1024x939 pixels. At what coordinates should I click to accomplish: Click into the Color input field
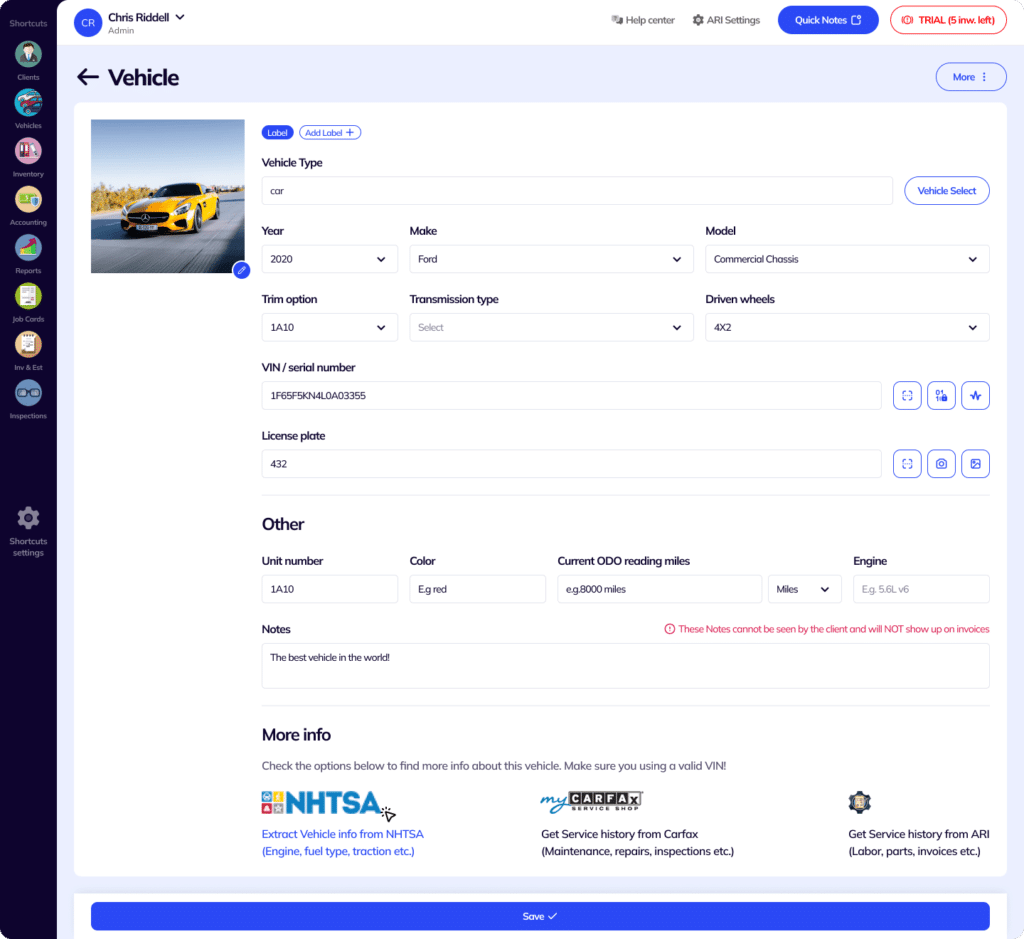tap(477, 589)
